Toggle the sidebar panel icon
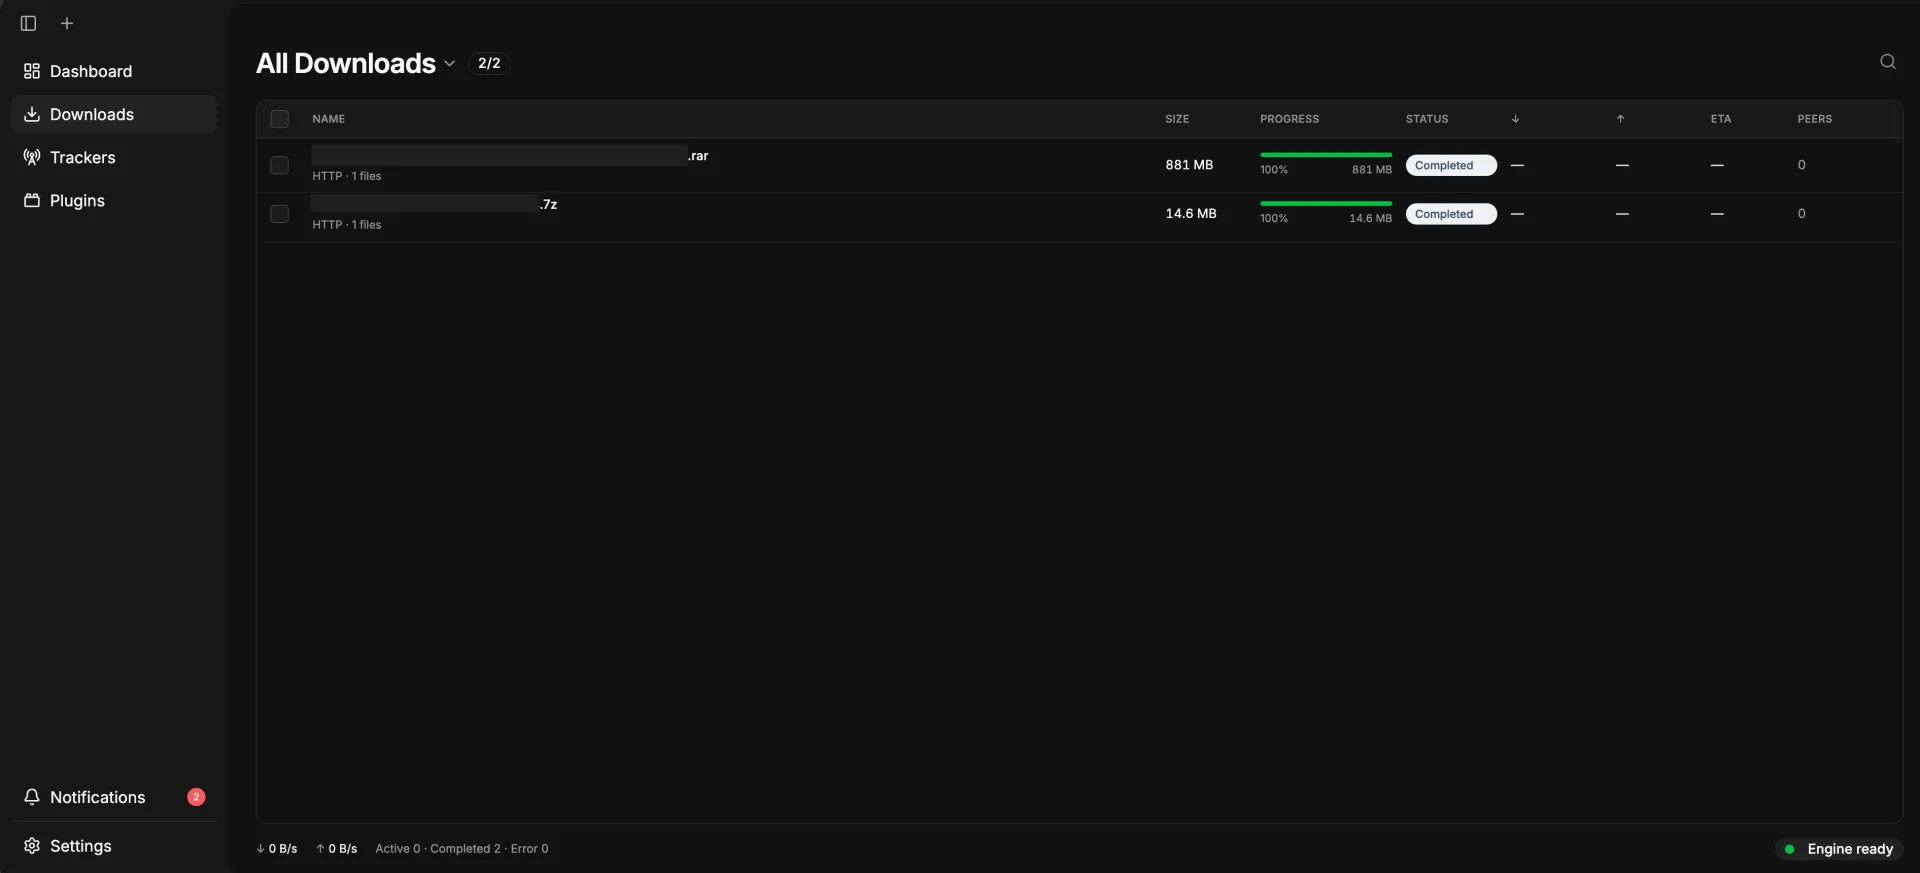Image resolution: width=1920 pixels, height=873 pixels. click(28, 23)
